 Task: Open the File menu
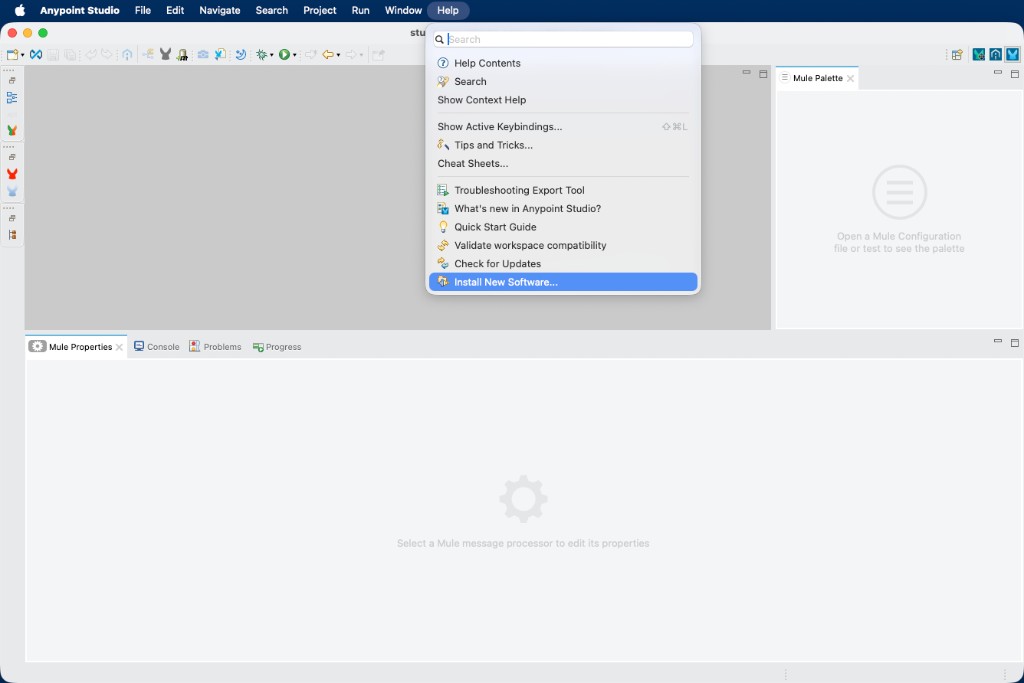click(142, 10)
